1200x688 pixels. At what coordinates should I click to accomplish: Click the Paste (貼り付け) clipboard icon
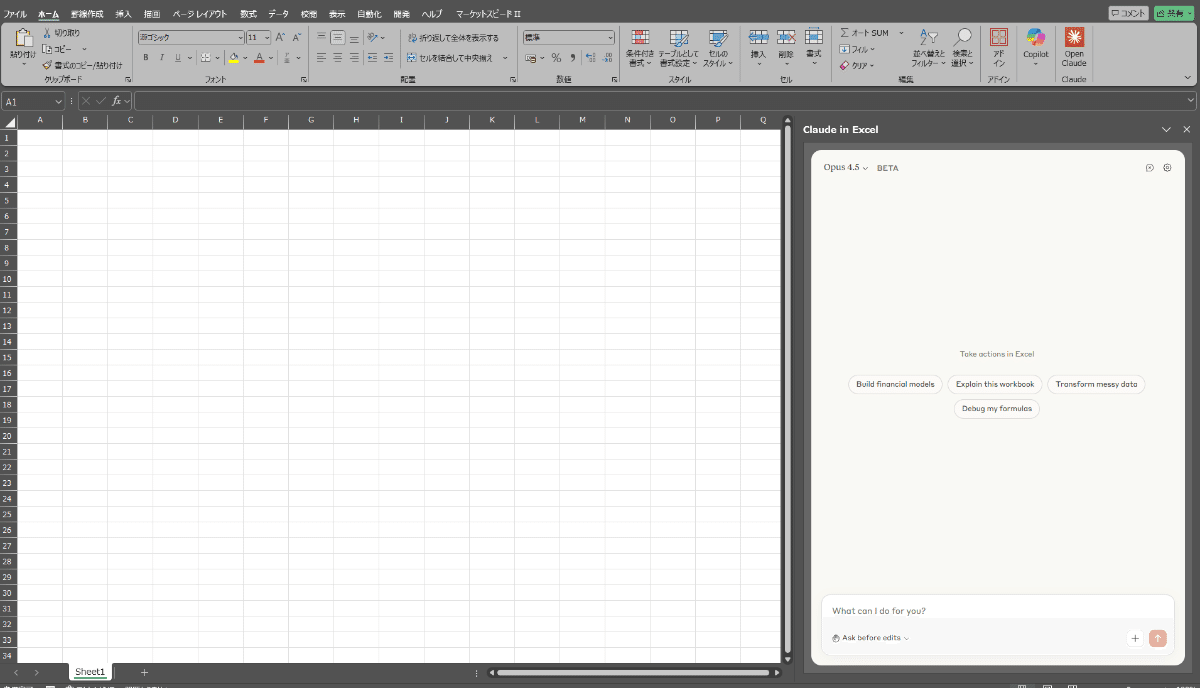click(x=22, y=38)
